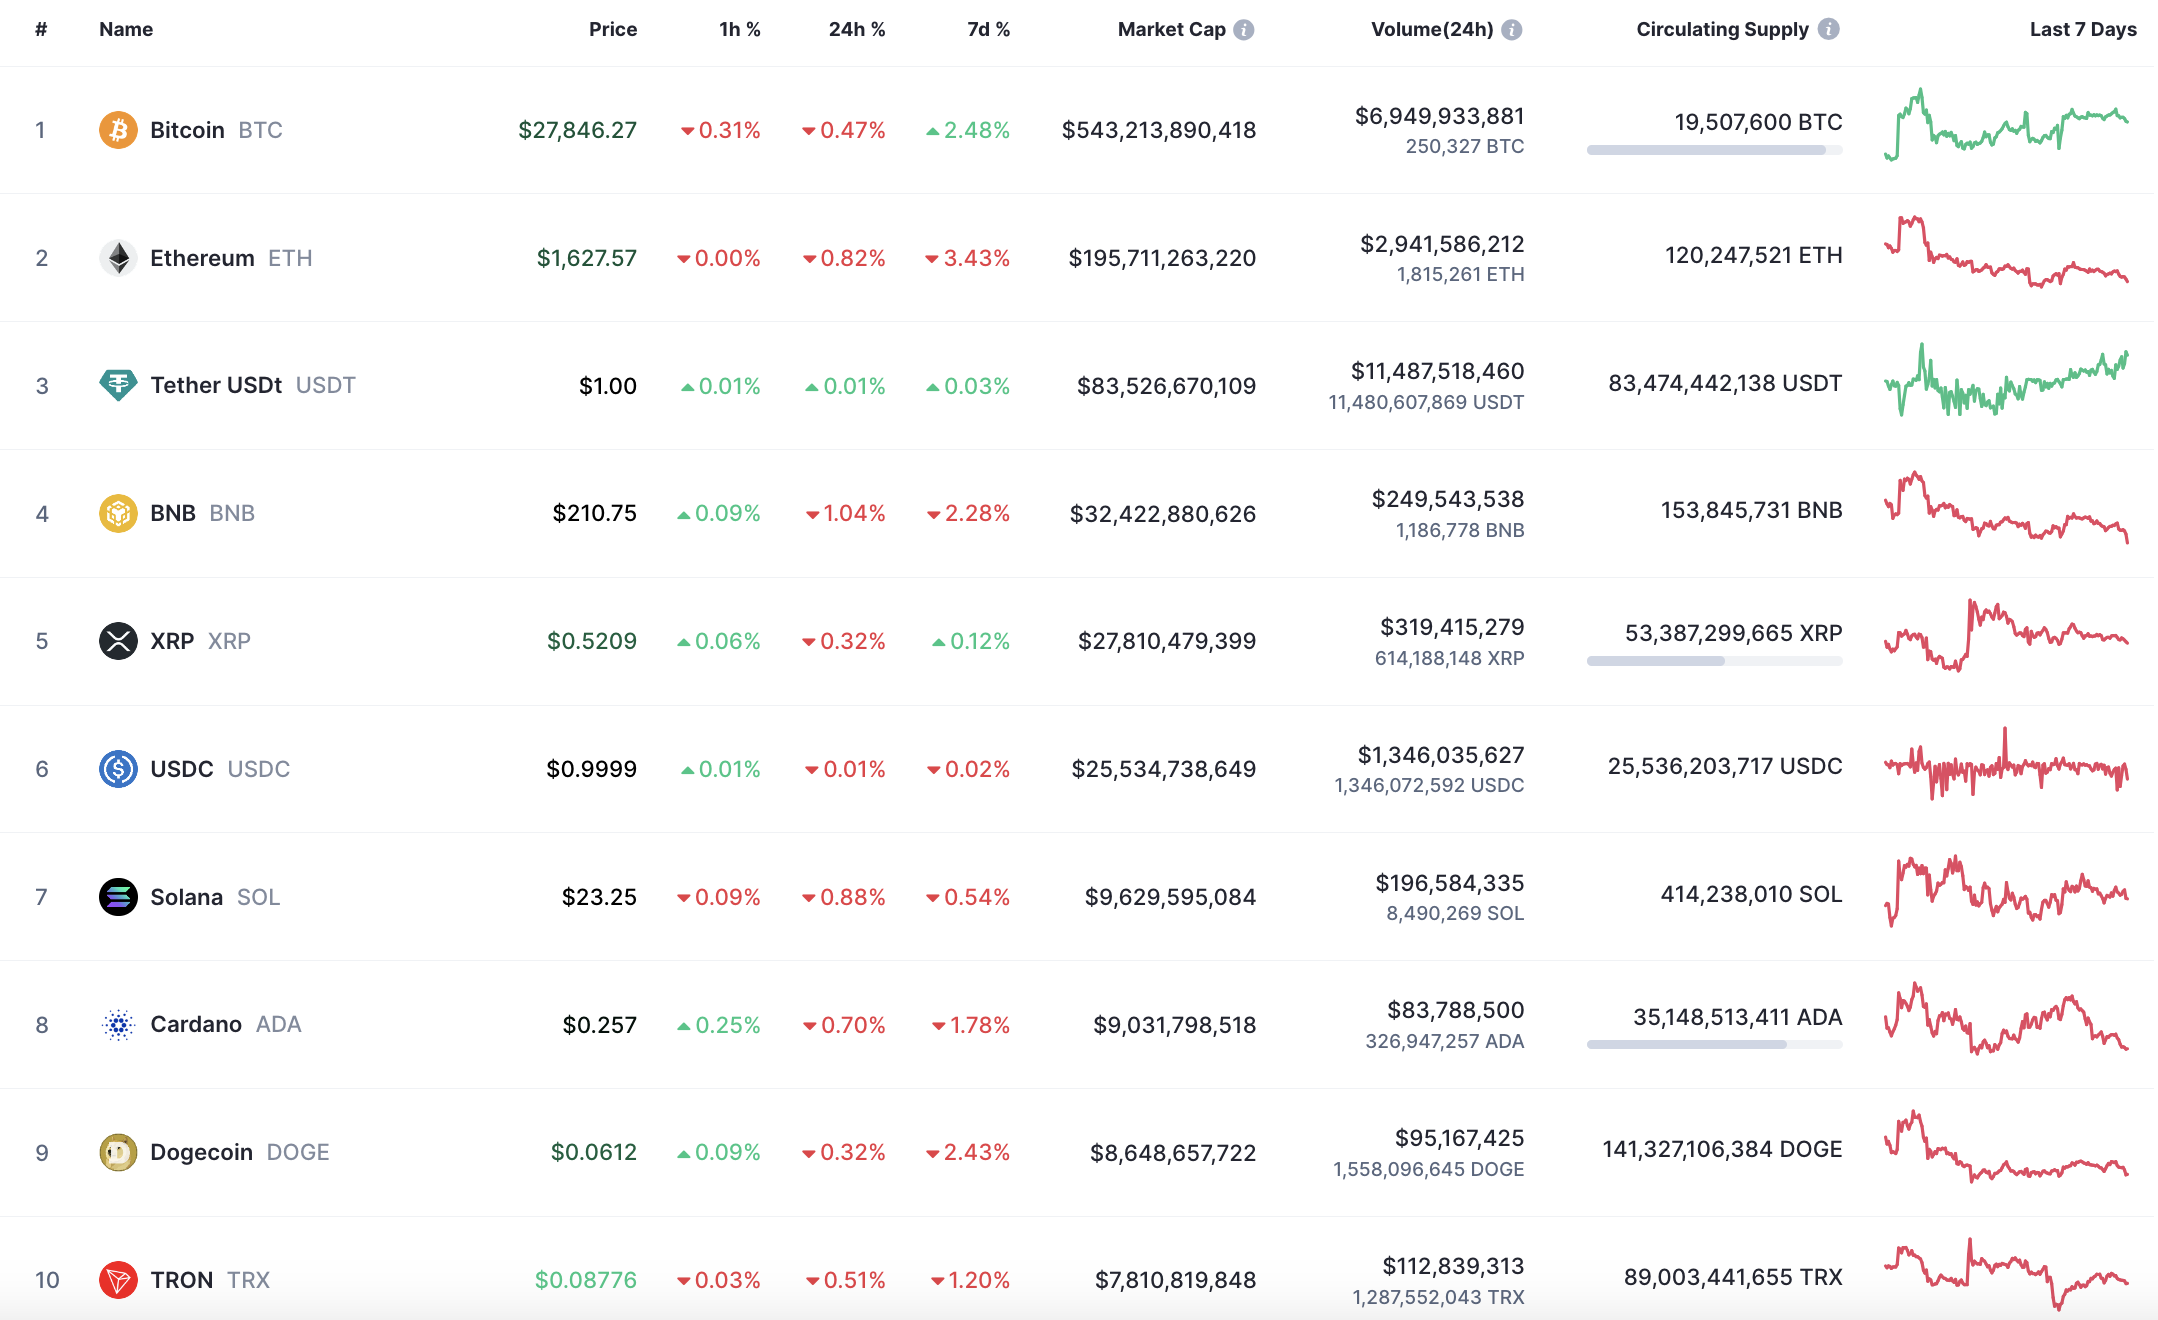Open the Cardano ADA coin link

click(x=196, y=1024)
